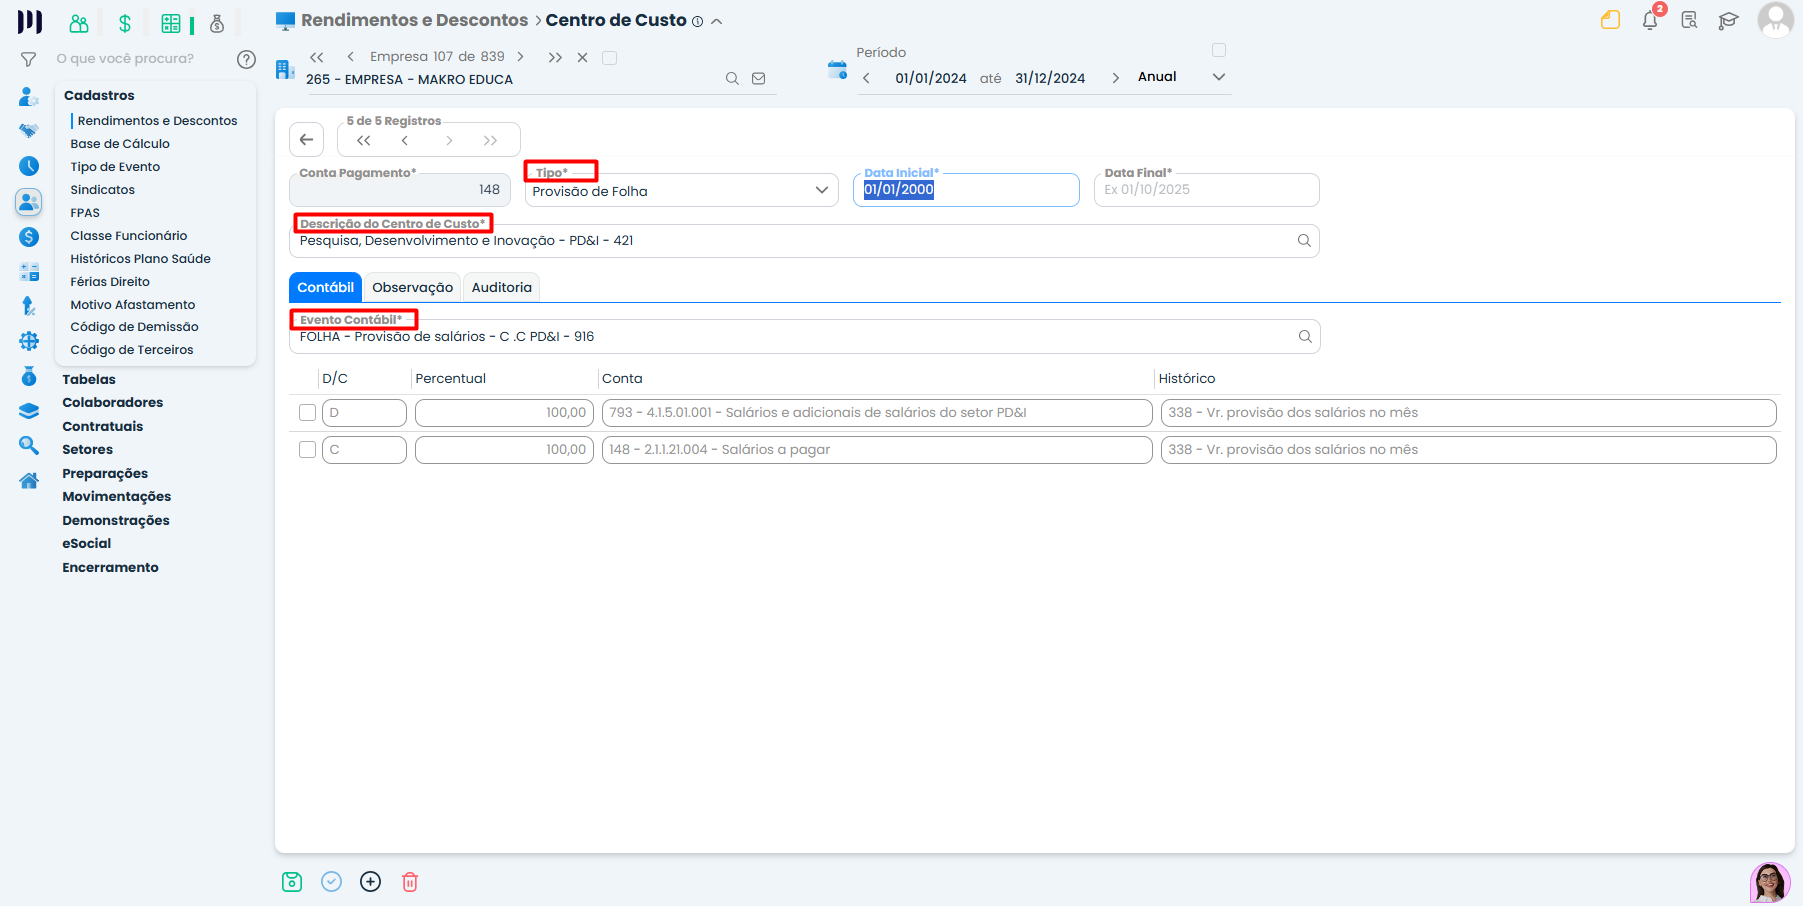Click the Data Final input field
The image size is (1803, 906).
click(x=1206, y=190)
